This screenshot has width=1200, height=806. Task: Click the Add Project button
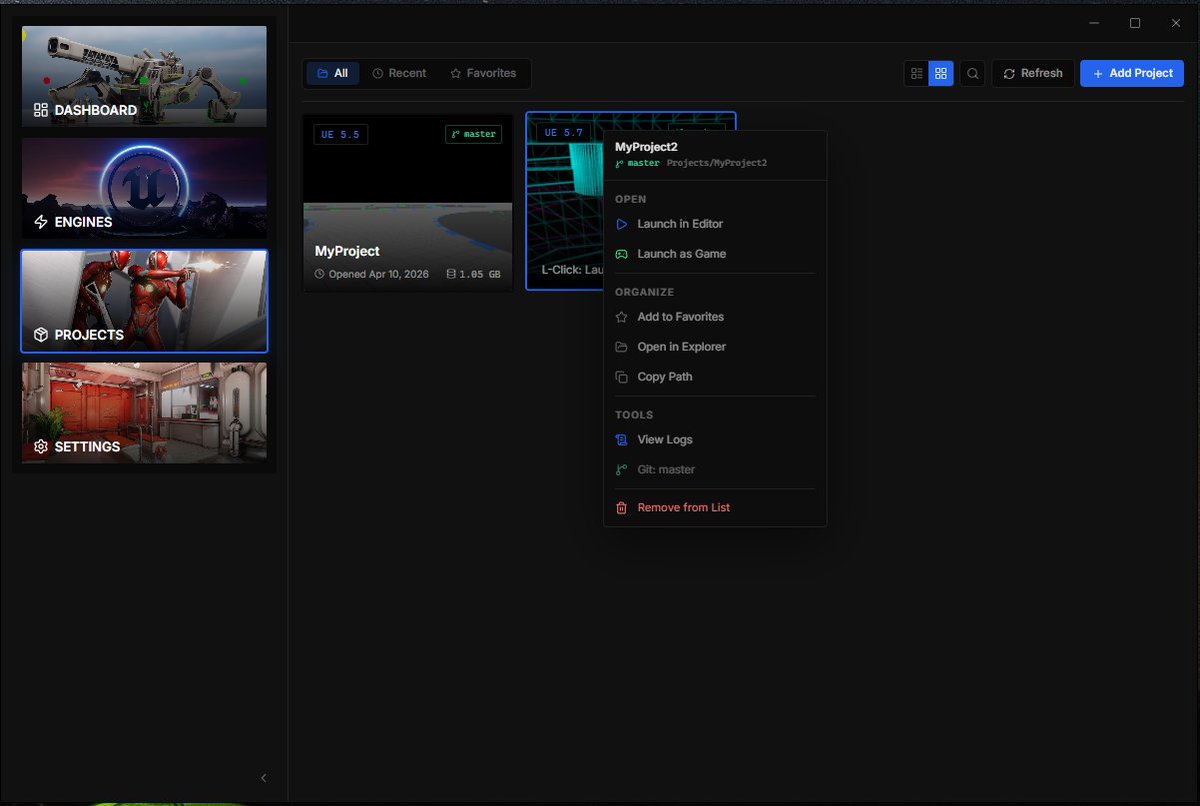1132,73
